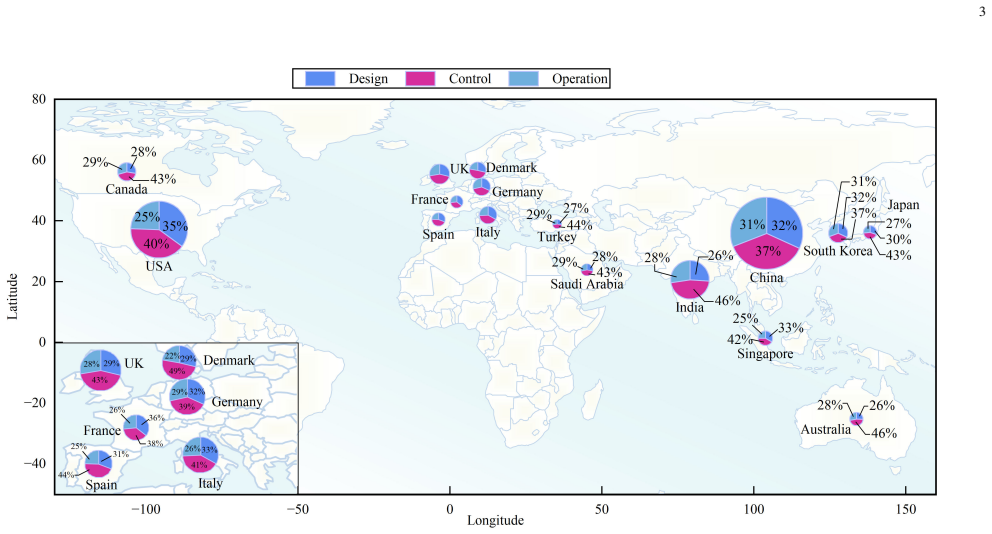Click the 'India' country label
The width and height of the screenshot is (992, 534).
pos(690,307)
